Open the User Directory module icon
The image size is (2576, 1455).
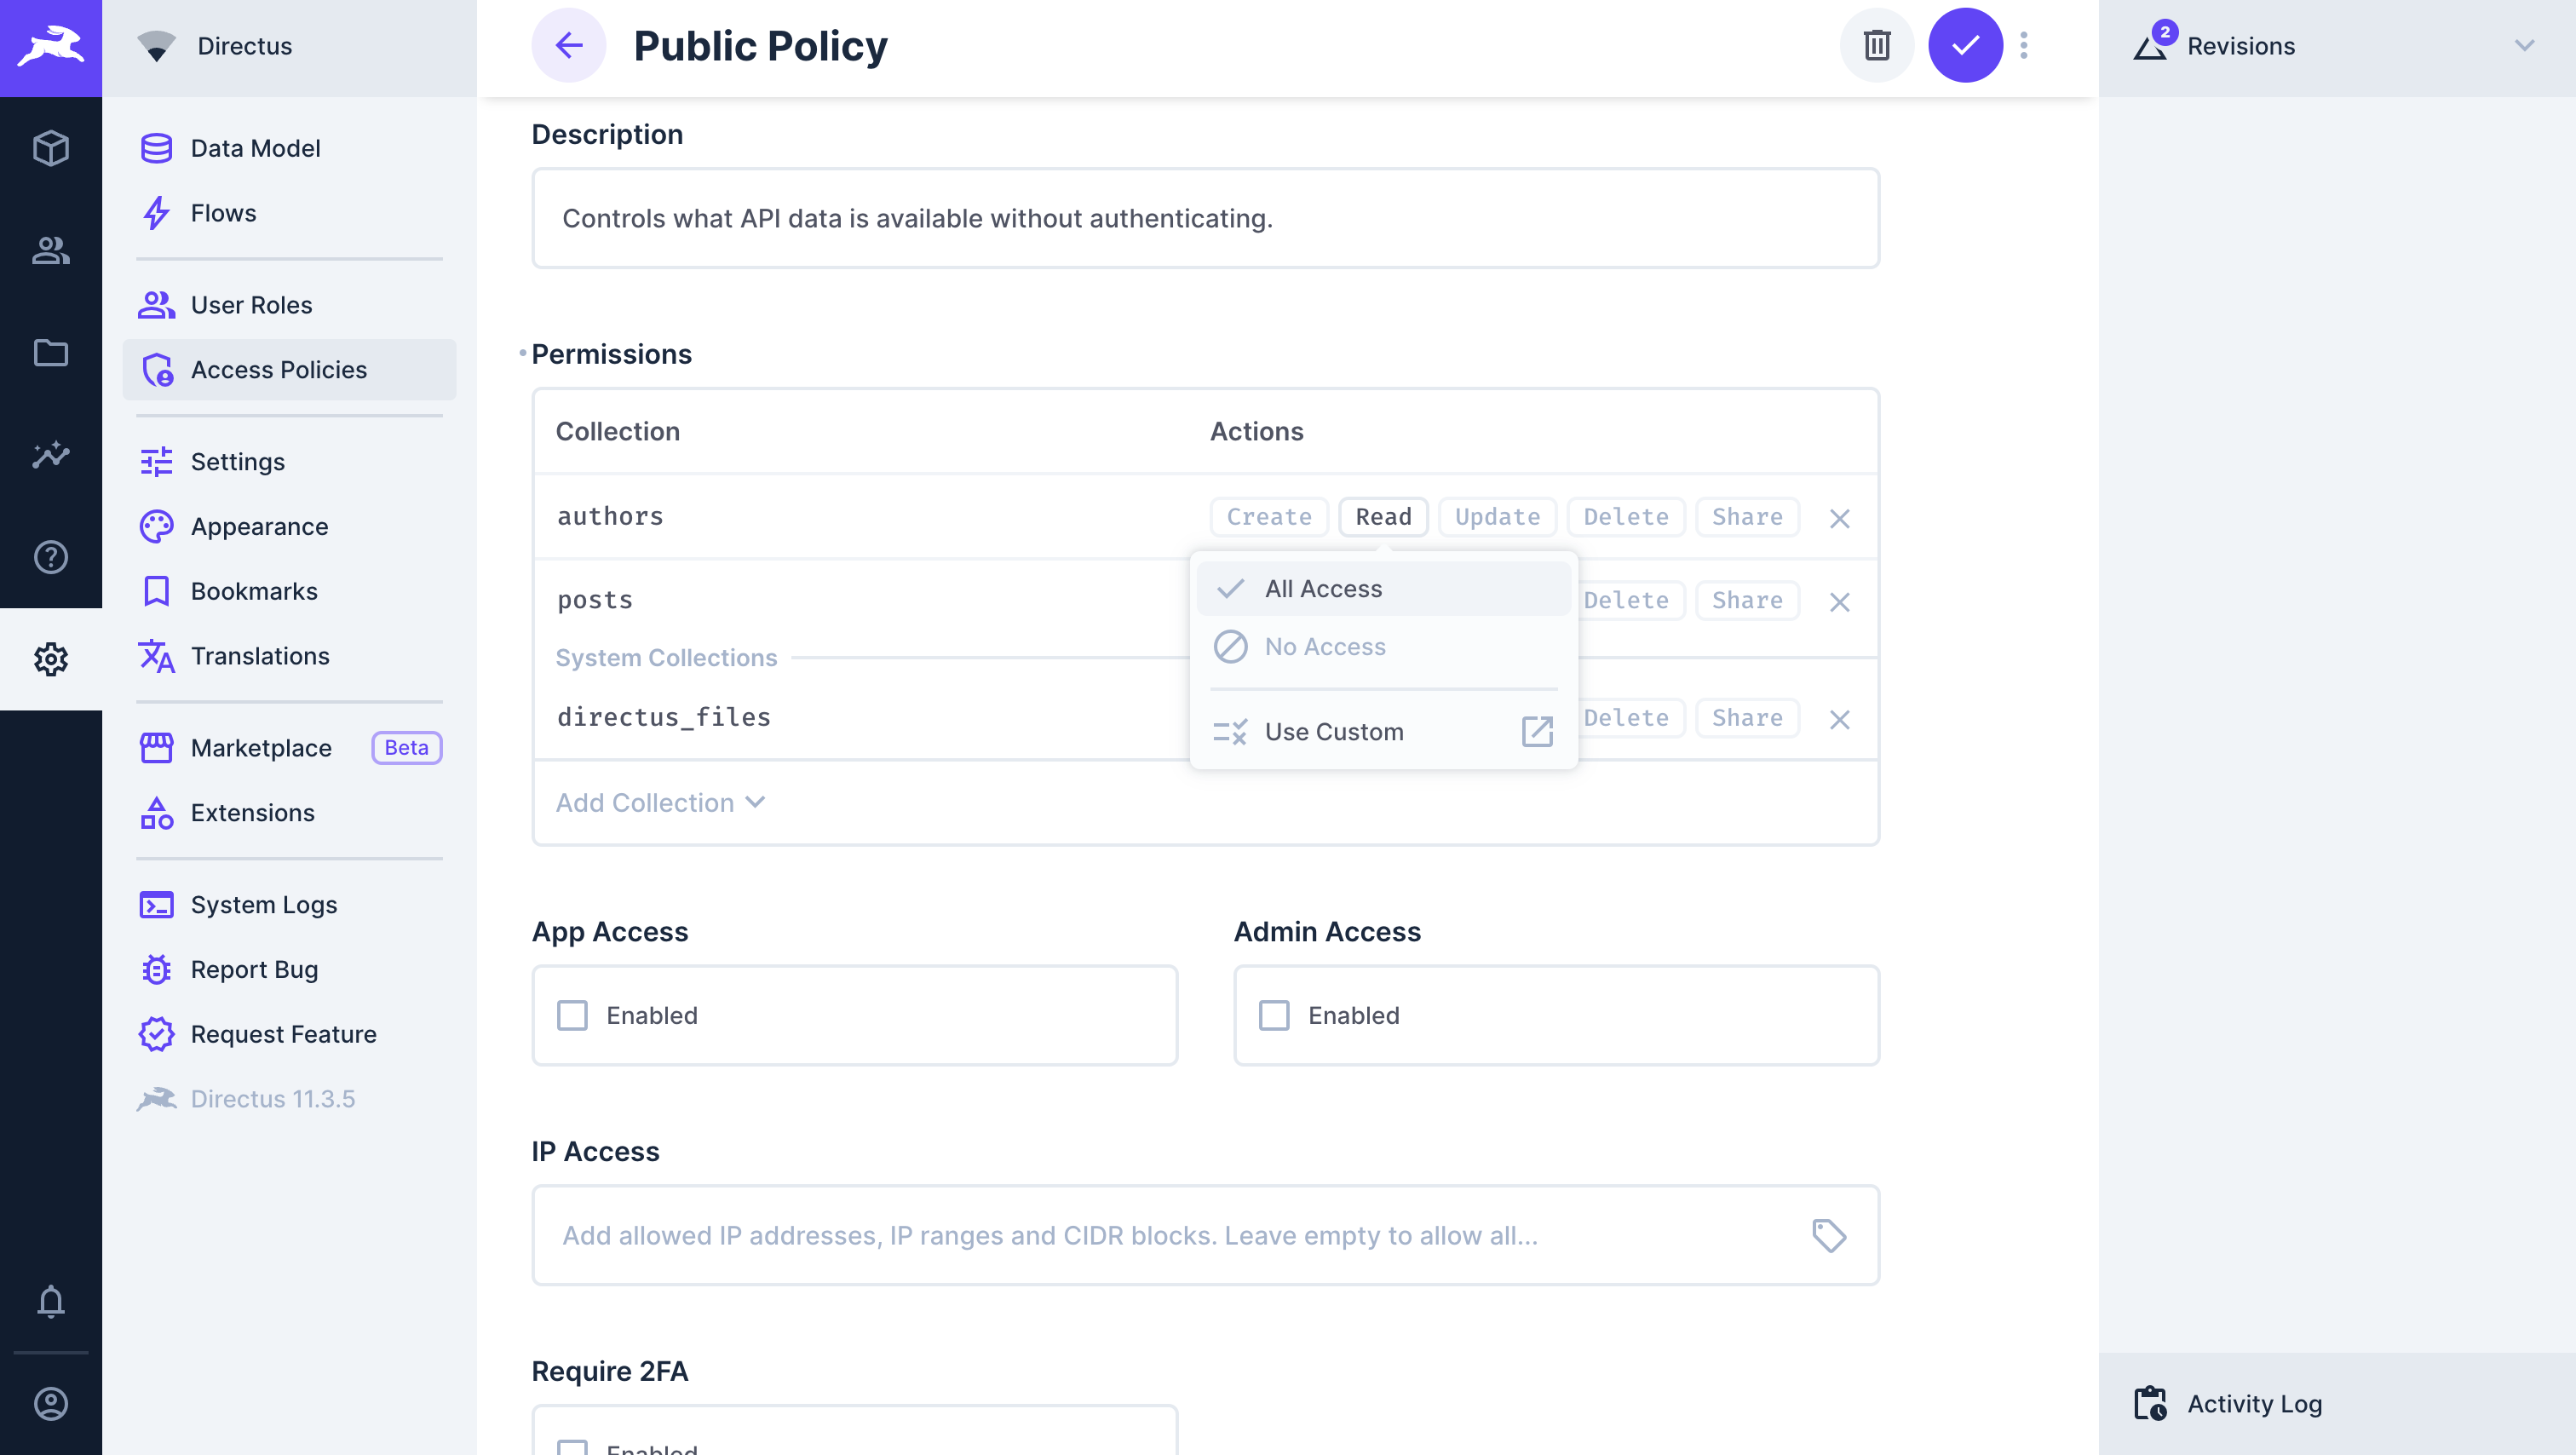[x=50, y=250]
